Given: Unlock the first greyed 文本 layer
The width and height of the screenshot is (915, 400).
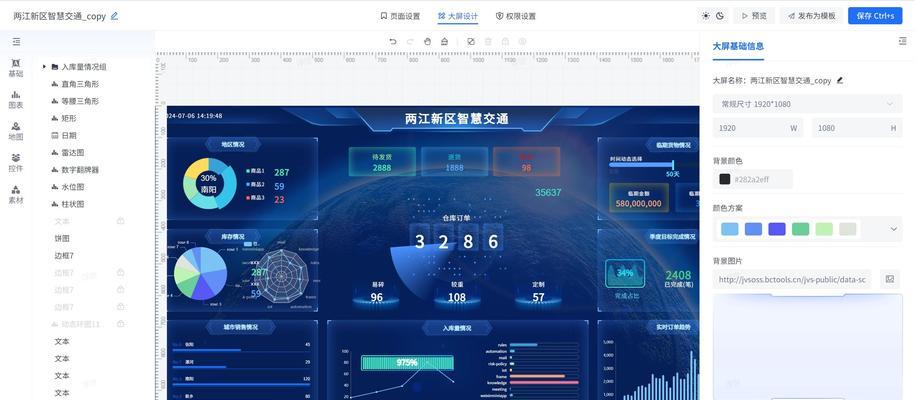Looking at the screenshot, I should 120,221.
